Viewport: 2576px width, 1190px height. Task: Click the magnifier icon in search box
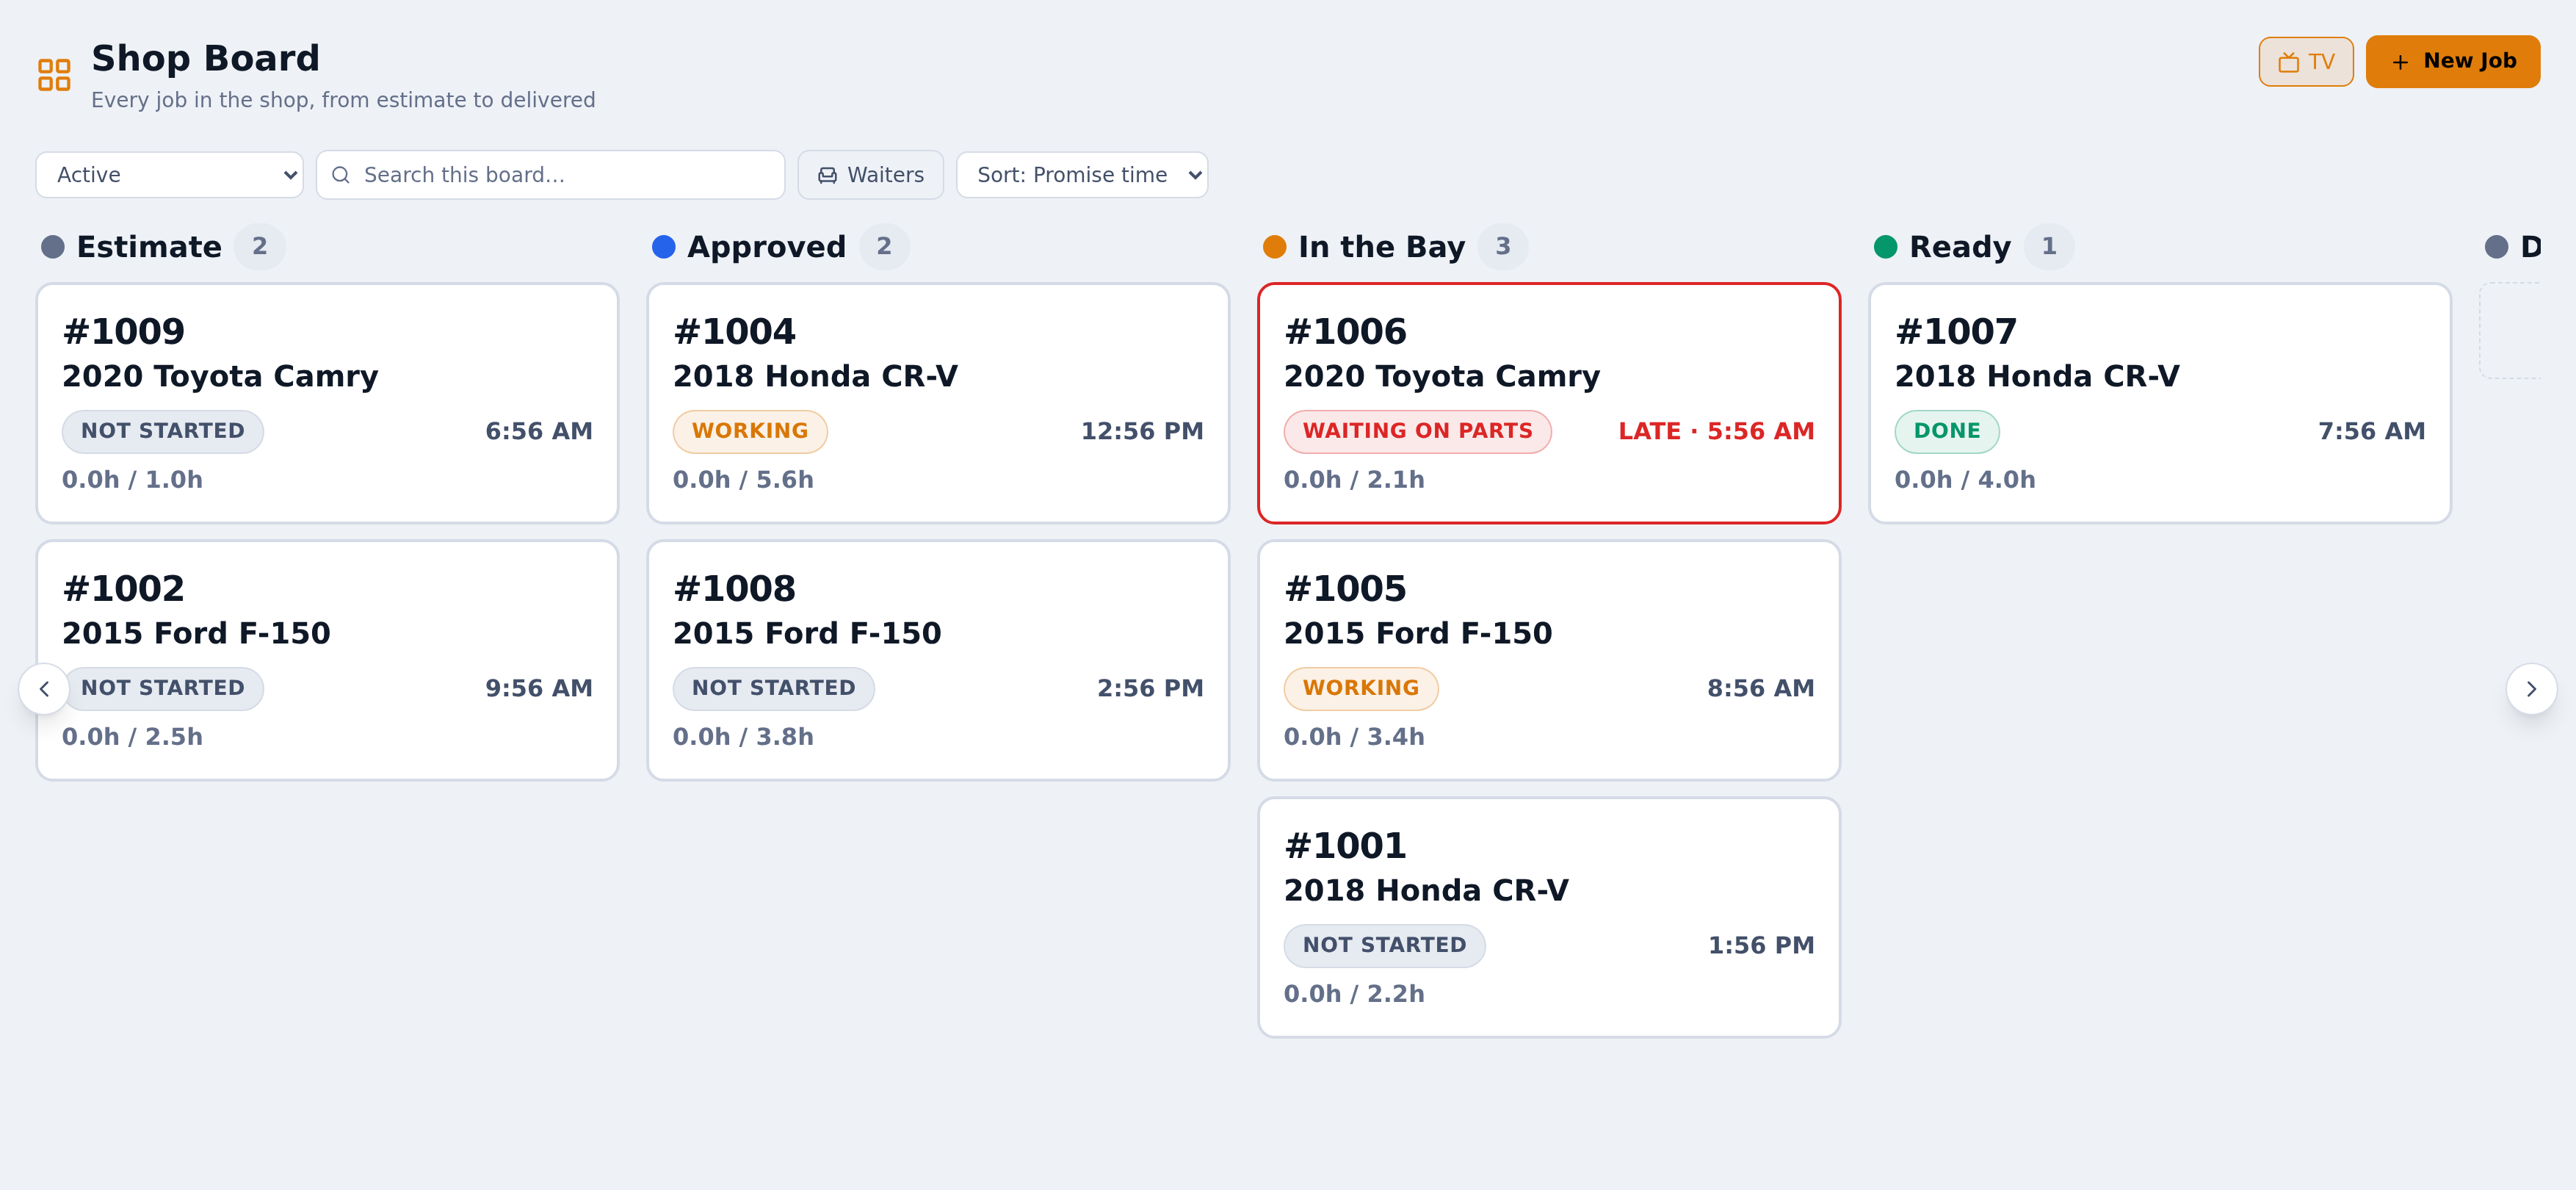click(341, 175)
